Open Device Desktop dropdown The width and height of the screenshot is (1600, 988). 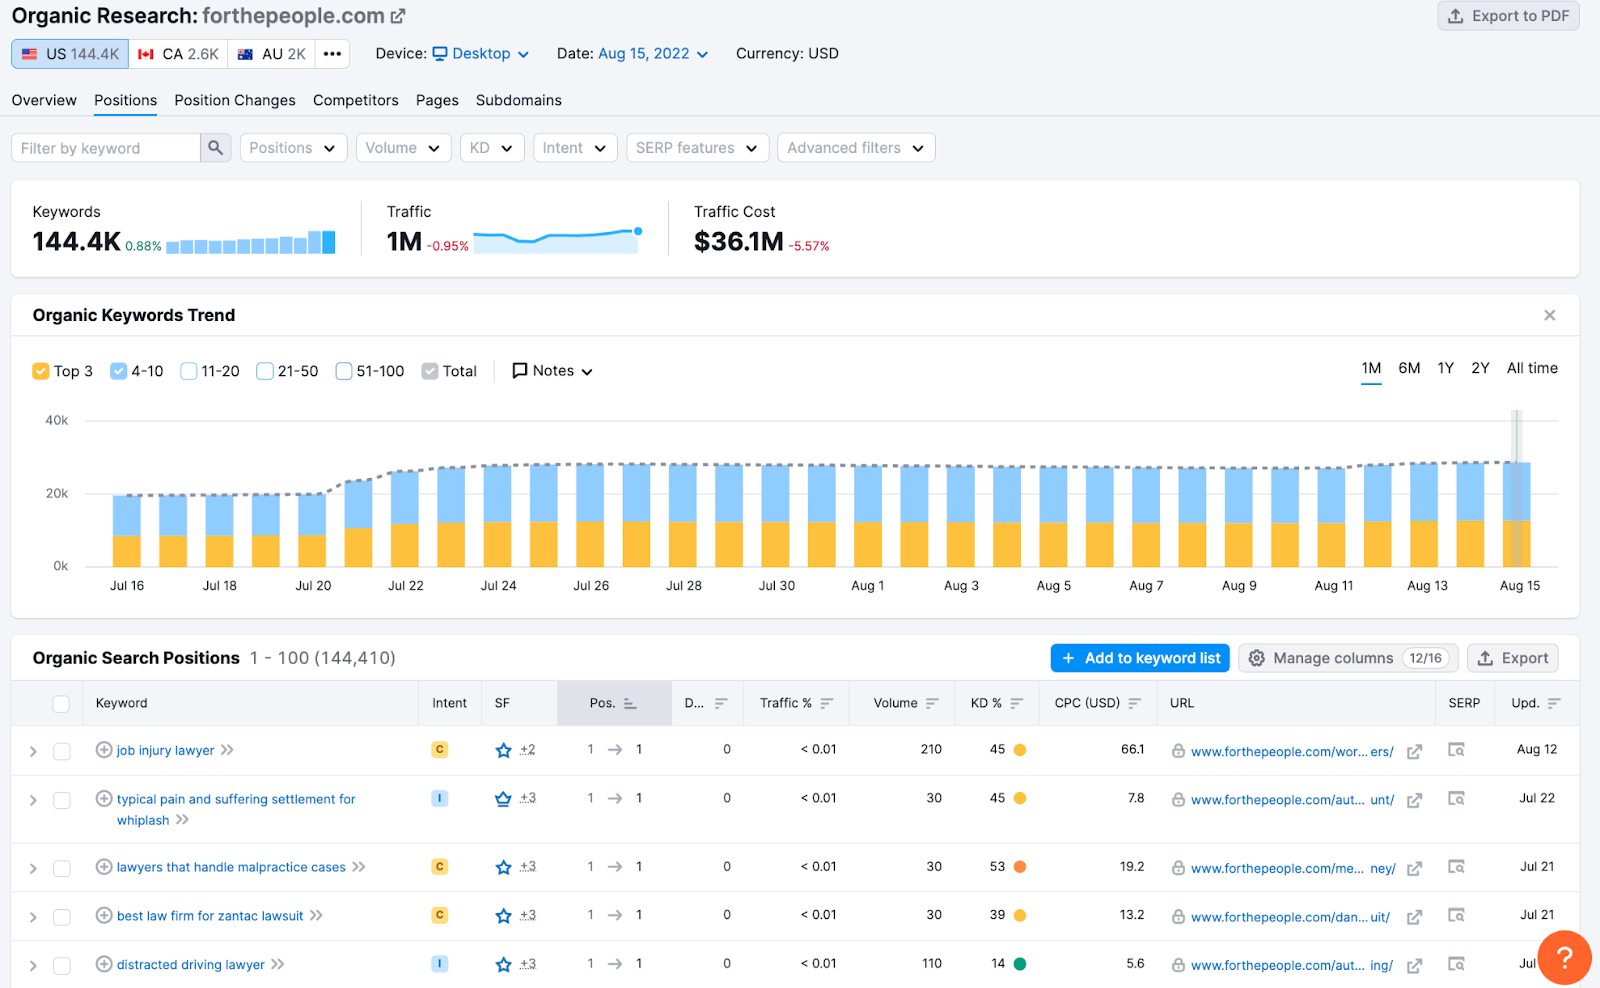[480, 54]
